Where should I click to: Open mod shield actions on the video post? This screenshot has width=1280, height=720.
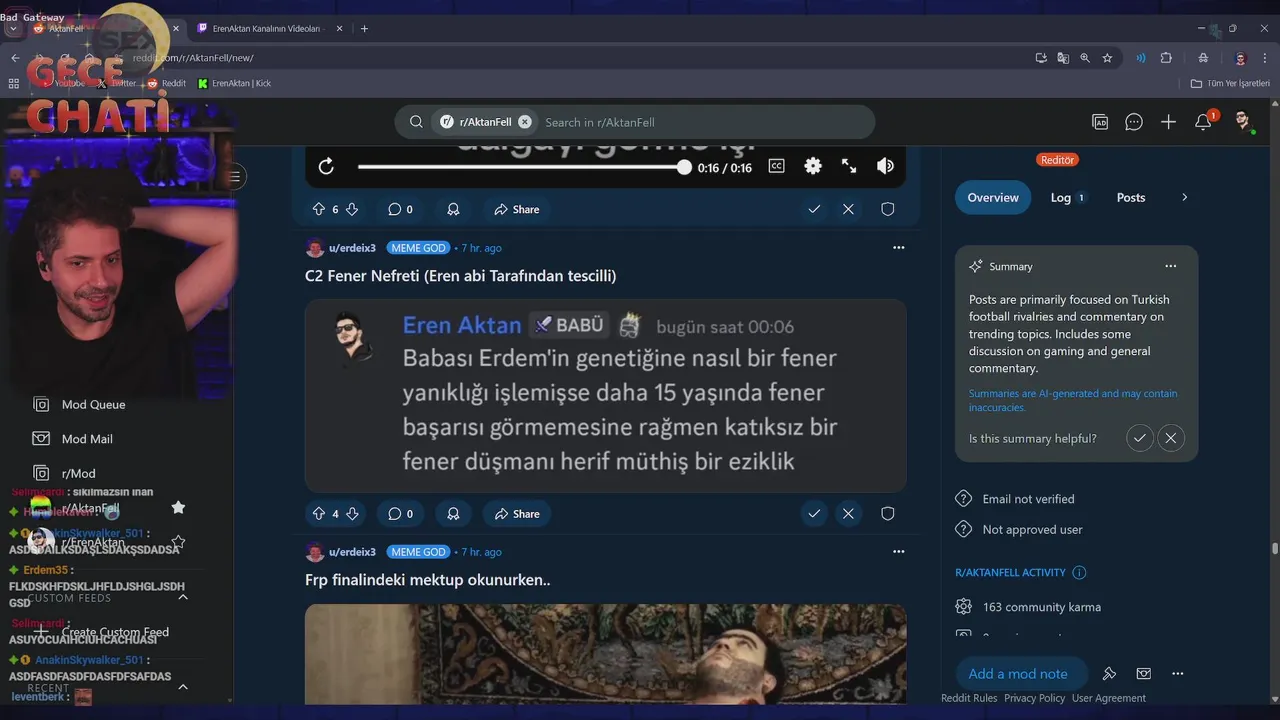pos(887,209)
